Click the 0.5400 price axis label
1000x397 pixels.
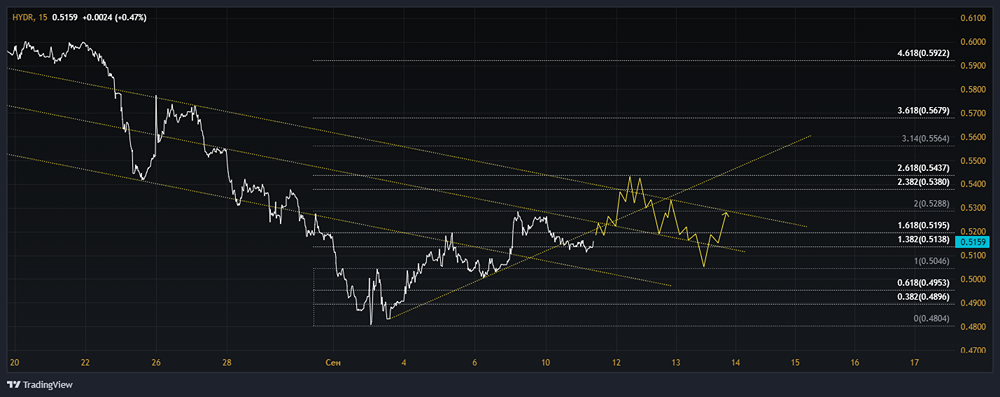click(x=973, y=184)
